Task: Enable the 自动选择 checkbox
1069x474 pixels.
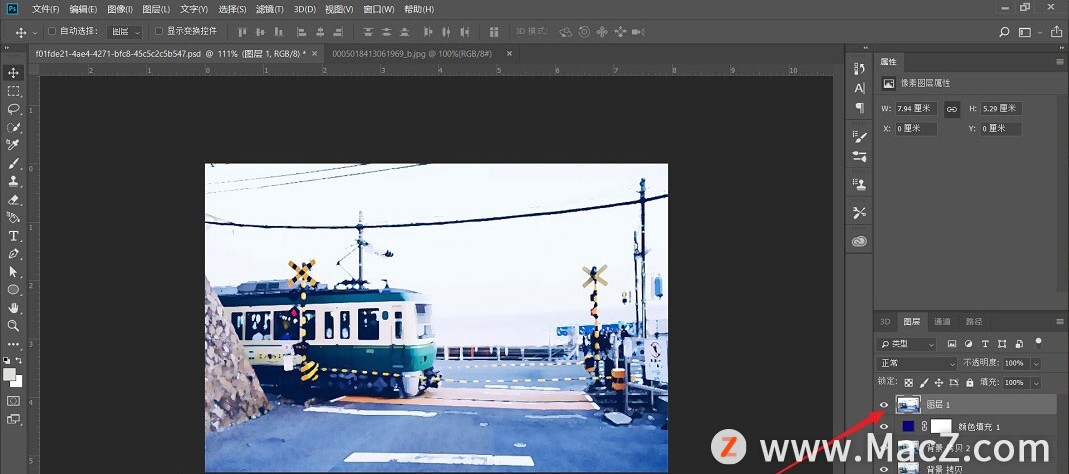Action: point(52,31)
